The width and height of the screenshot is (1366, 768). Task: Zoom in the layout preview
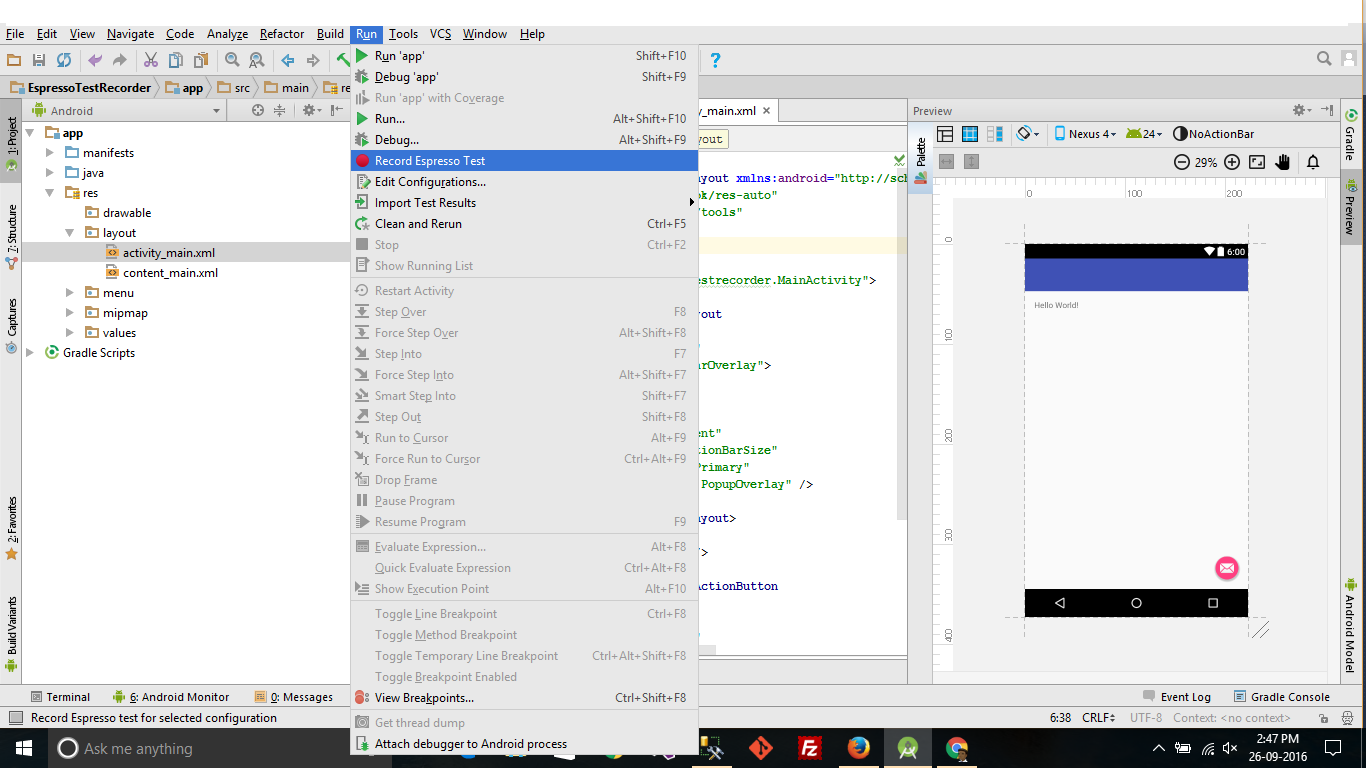[1232, 162]
